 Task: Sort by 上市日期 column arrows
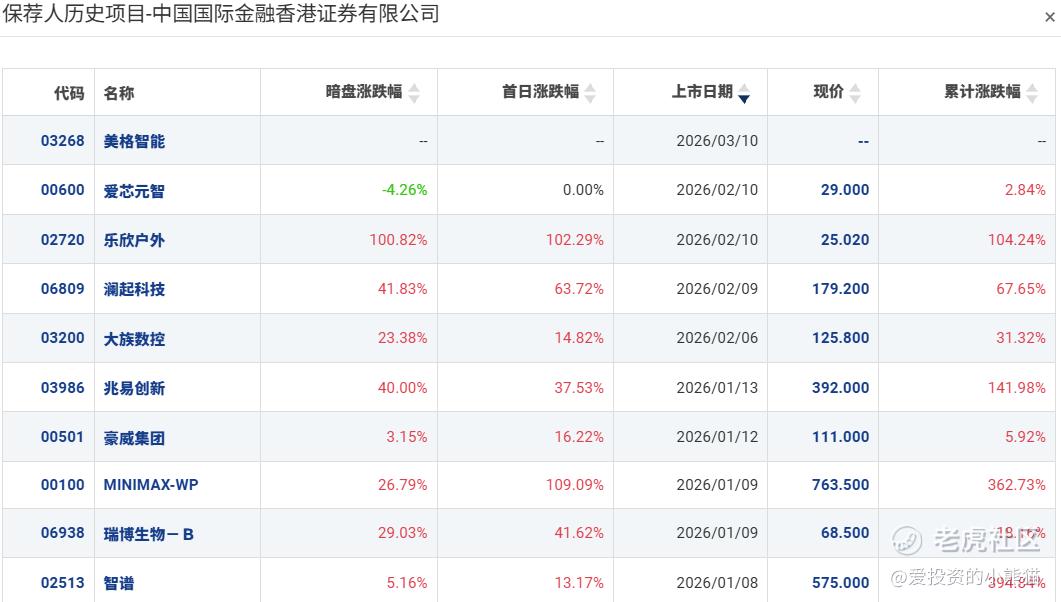[744, 93]
